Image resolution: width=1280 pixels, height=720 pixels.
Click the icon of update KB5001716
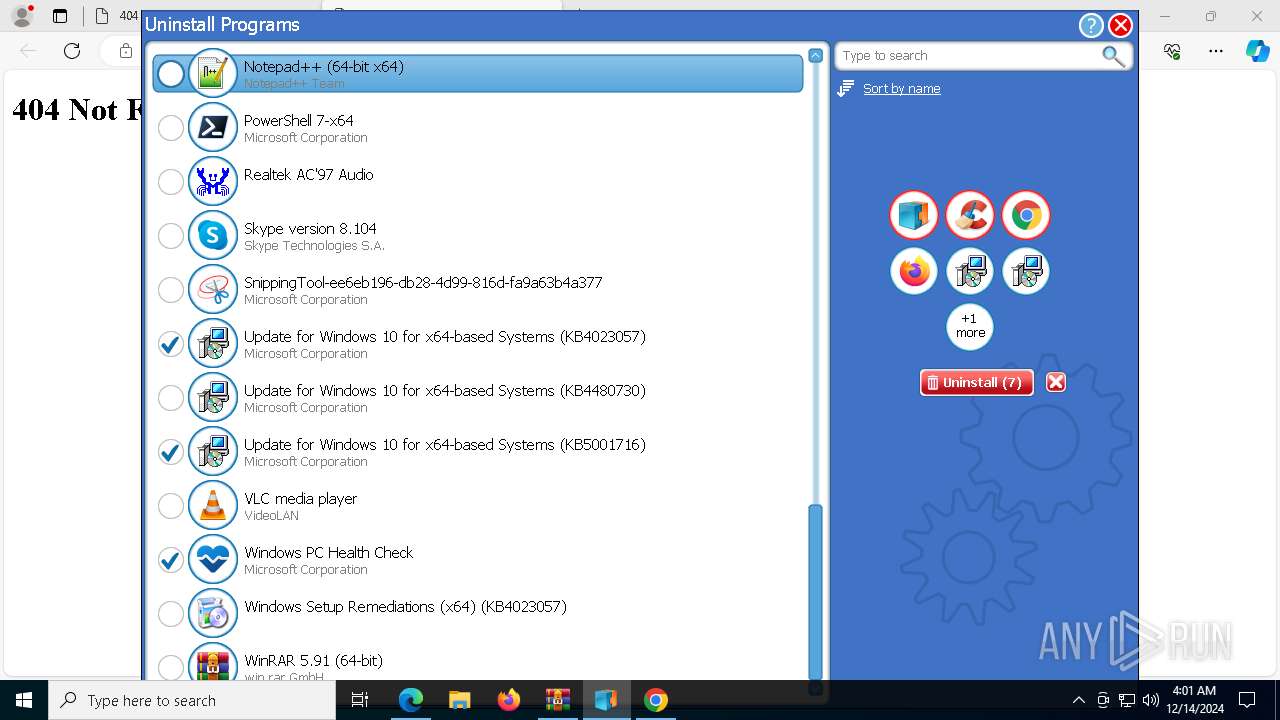(x=213, y=452)
